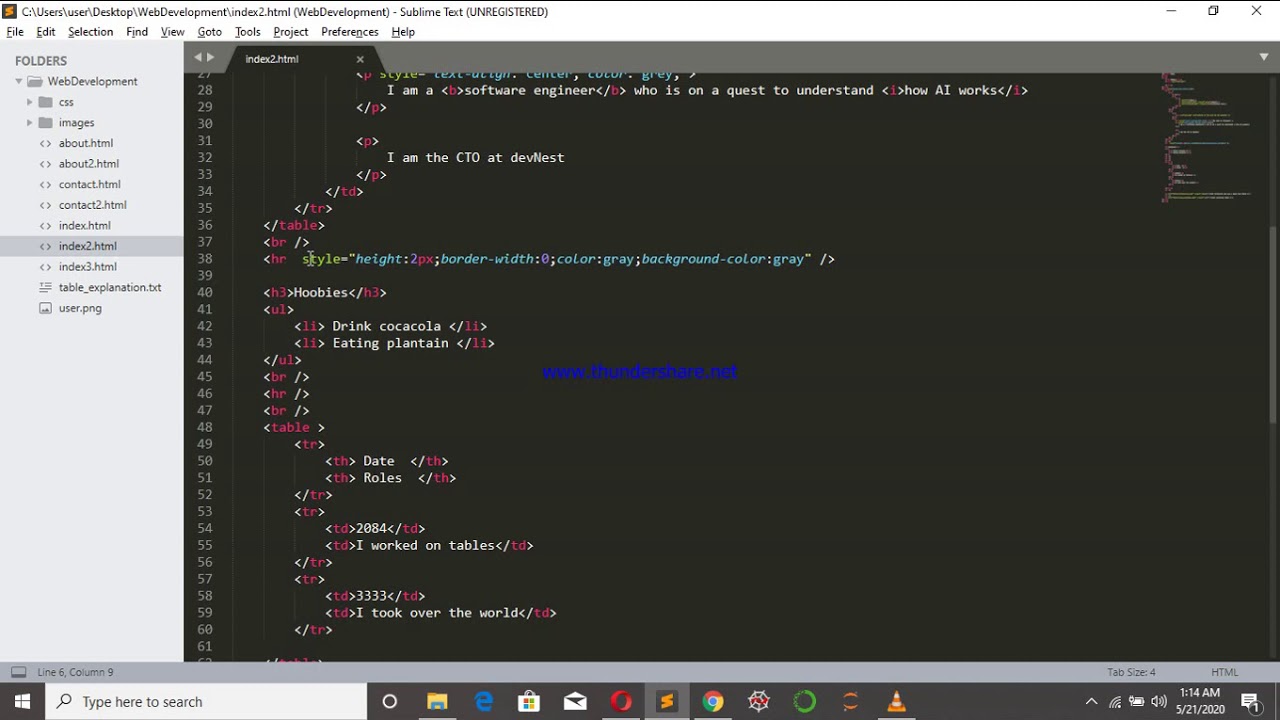Click the table_explanation.txt file icon
The width and height of the screenshot is (1280, 720).
(x=45, y=287)
